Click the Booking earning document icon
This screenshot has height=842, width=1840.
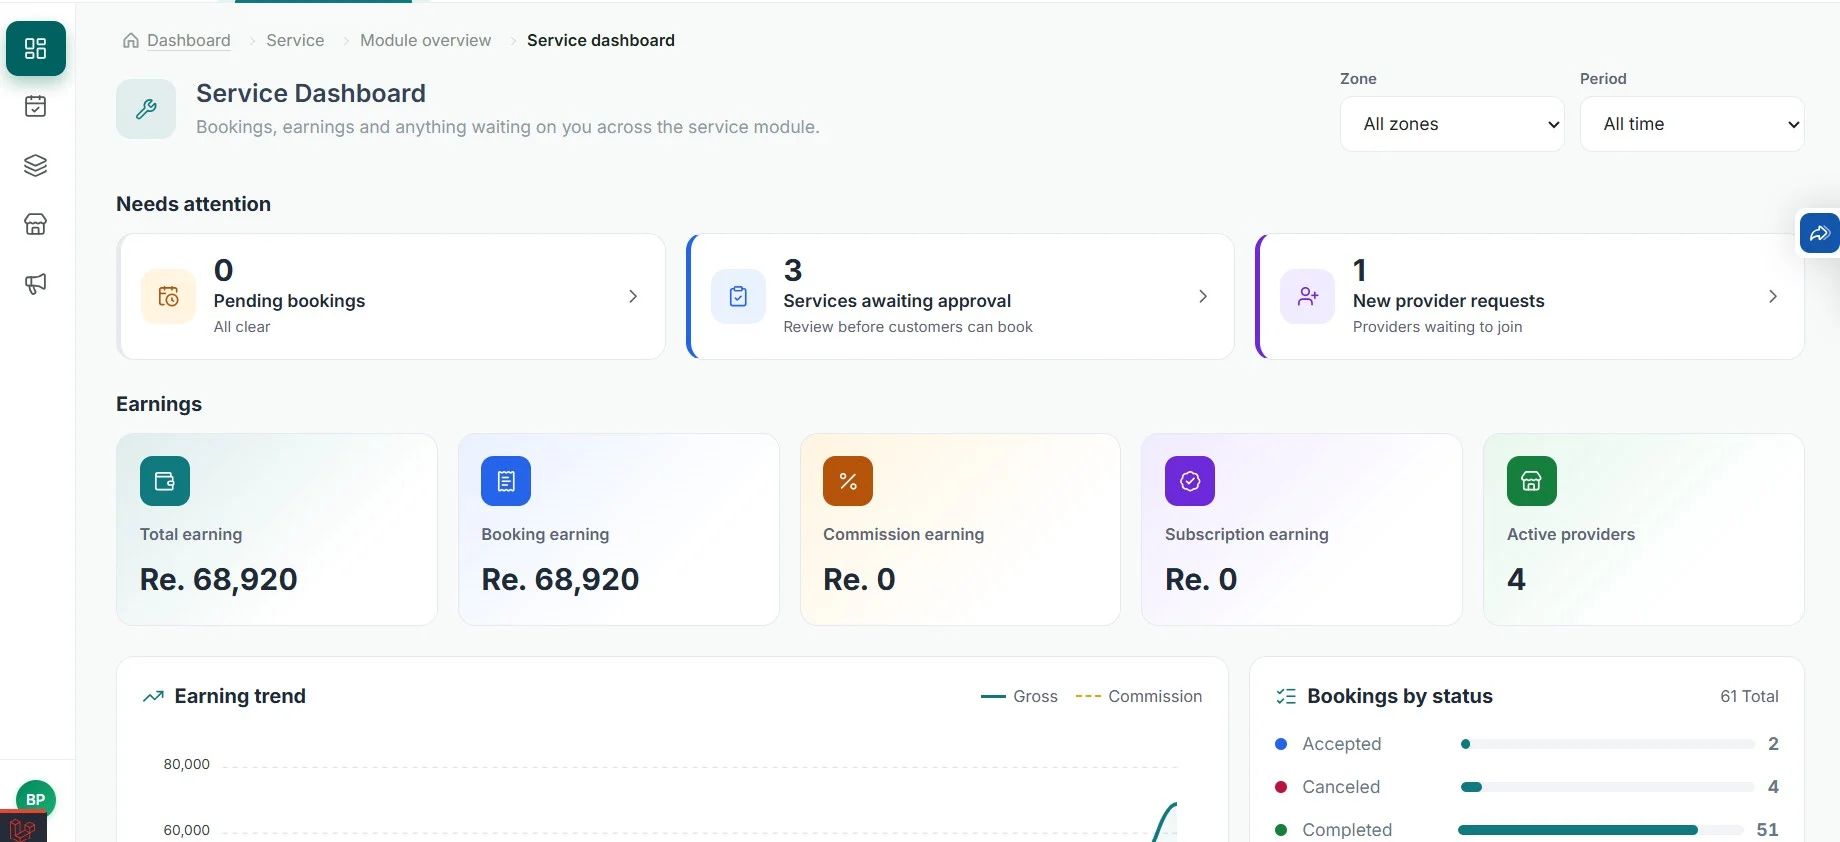point(506,481)
